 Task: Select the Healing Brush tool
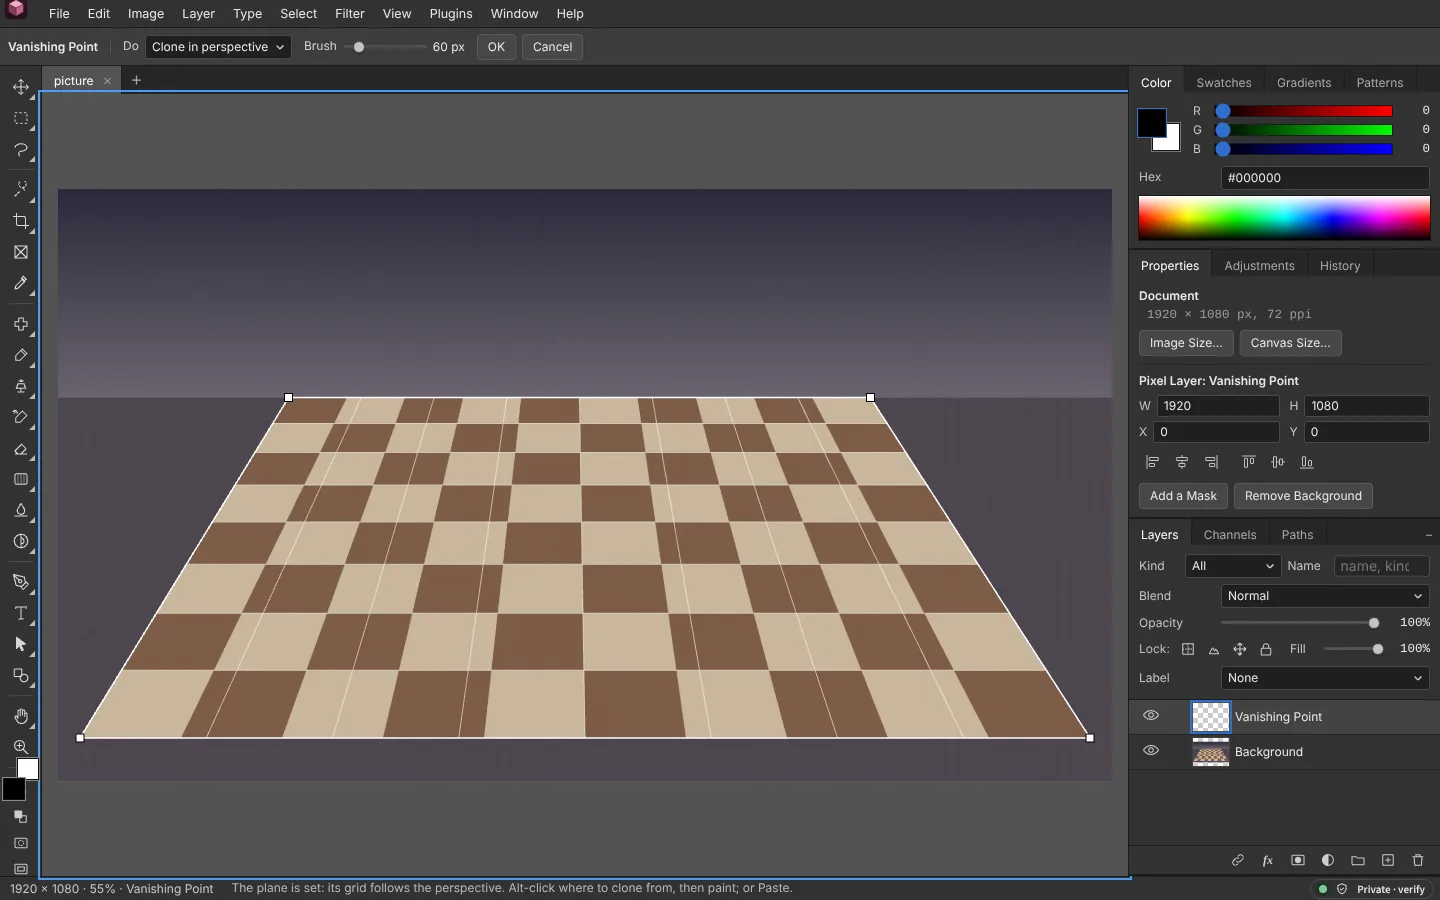coord(21,324)
